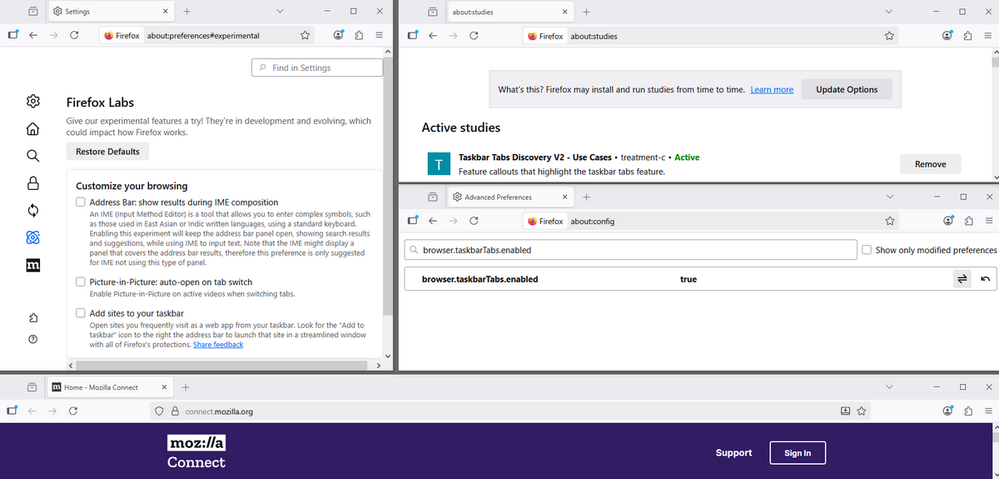Click the shield tracking protection icon for connect.mozilla.org
Screen dimensions: 999x479
click(158, 411)
